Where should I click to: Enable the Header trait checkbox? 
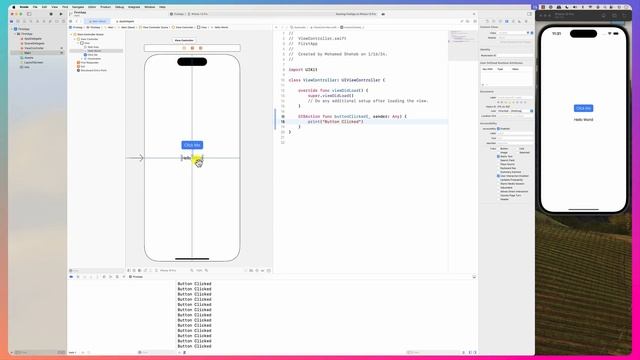pos(498,199)
